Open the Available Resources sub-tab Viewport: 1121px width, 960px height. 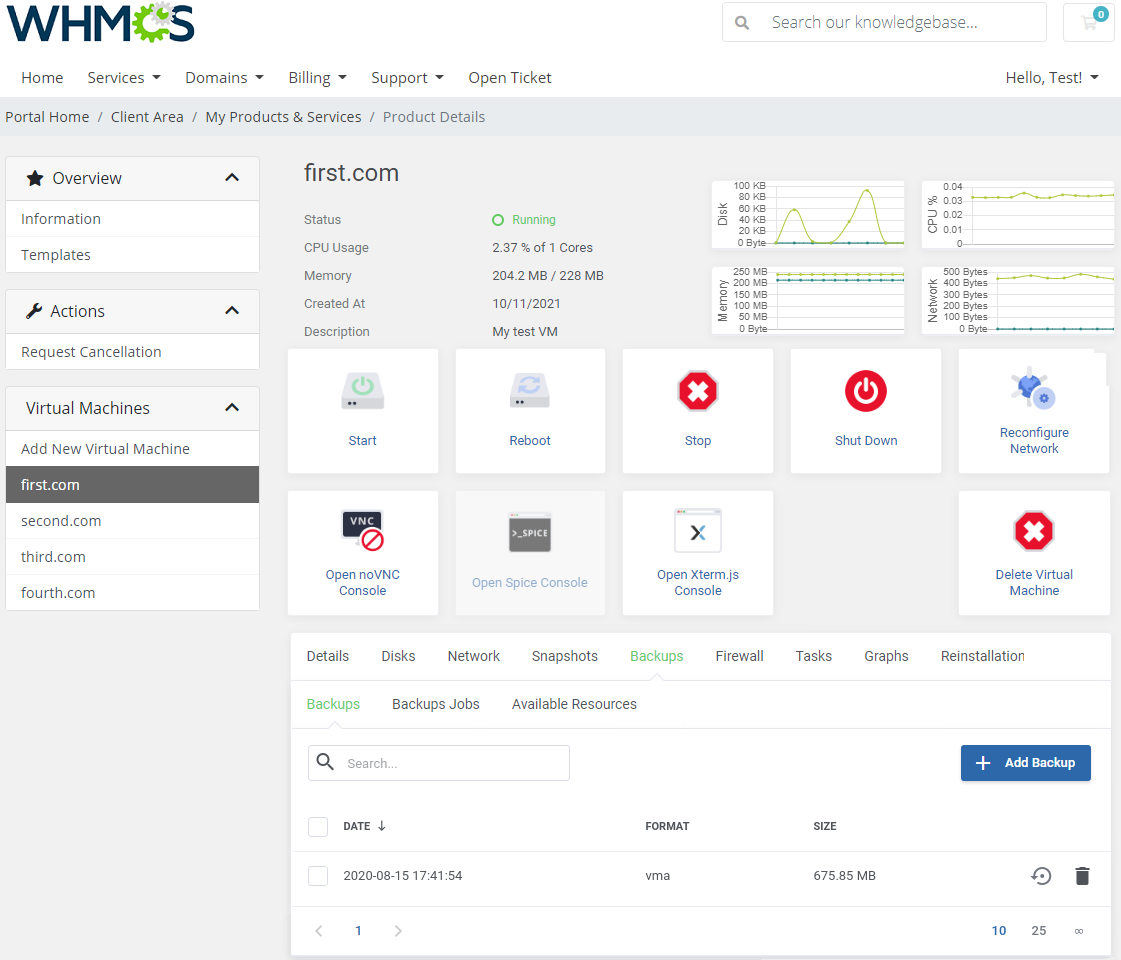pos(574,704)
